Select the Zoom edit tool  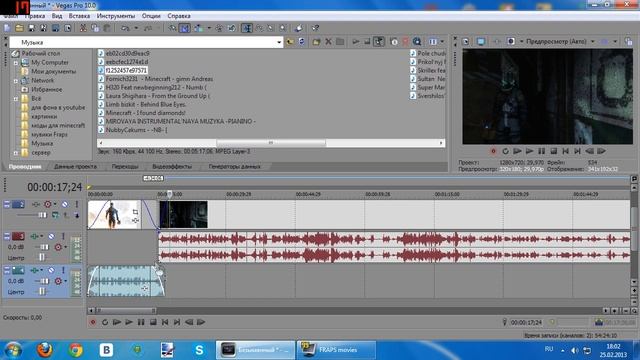coord(282,28)
